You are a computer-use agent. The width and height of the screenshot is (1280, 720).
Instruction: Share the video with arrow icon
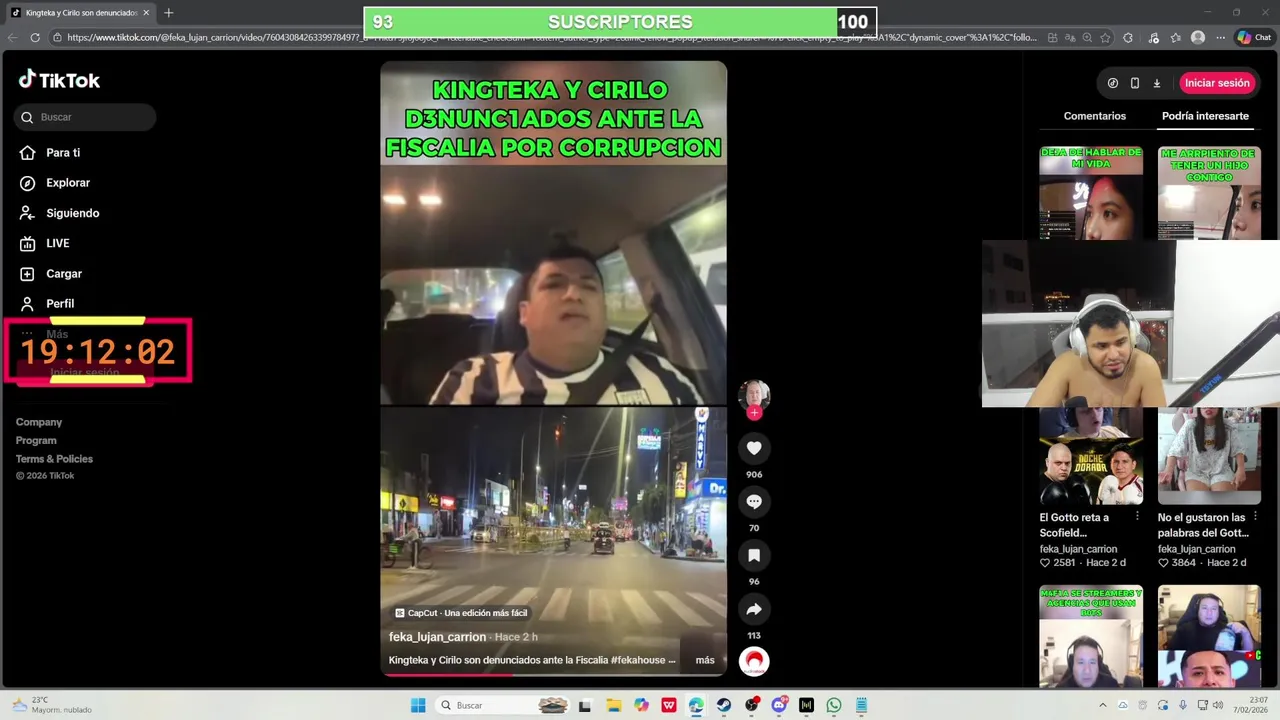click(x=754, y=609)
